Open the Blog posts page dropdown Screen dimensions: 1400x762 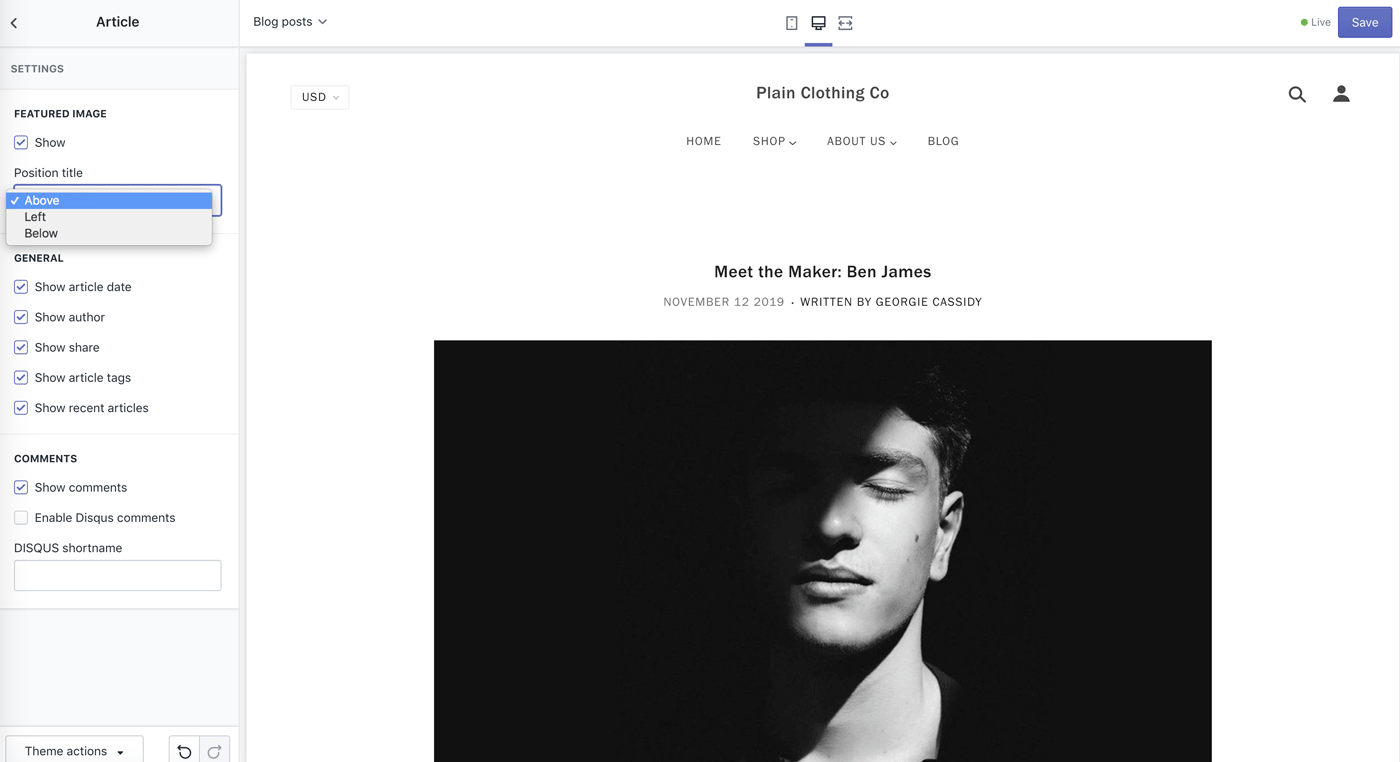[290, 22]
